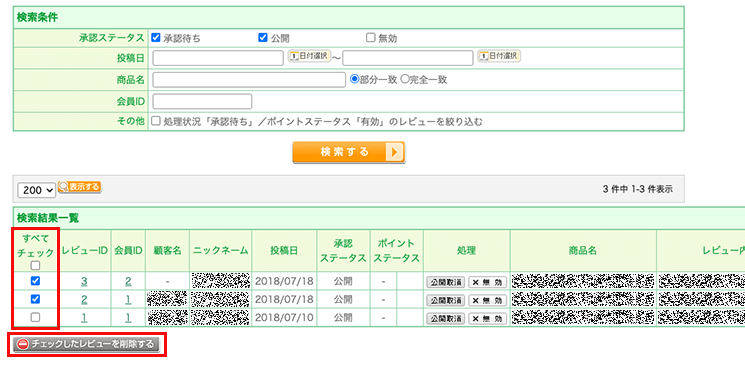Open the second 日付選択 calendar picker

tap(499, 56)
